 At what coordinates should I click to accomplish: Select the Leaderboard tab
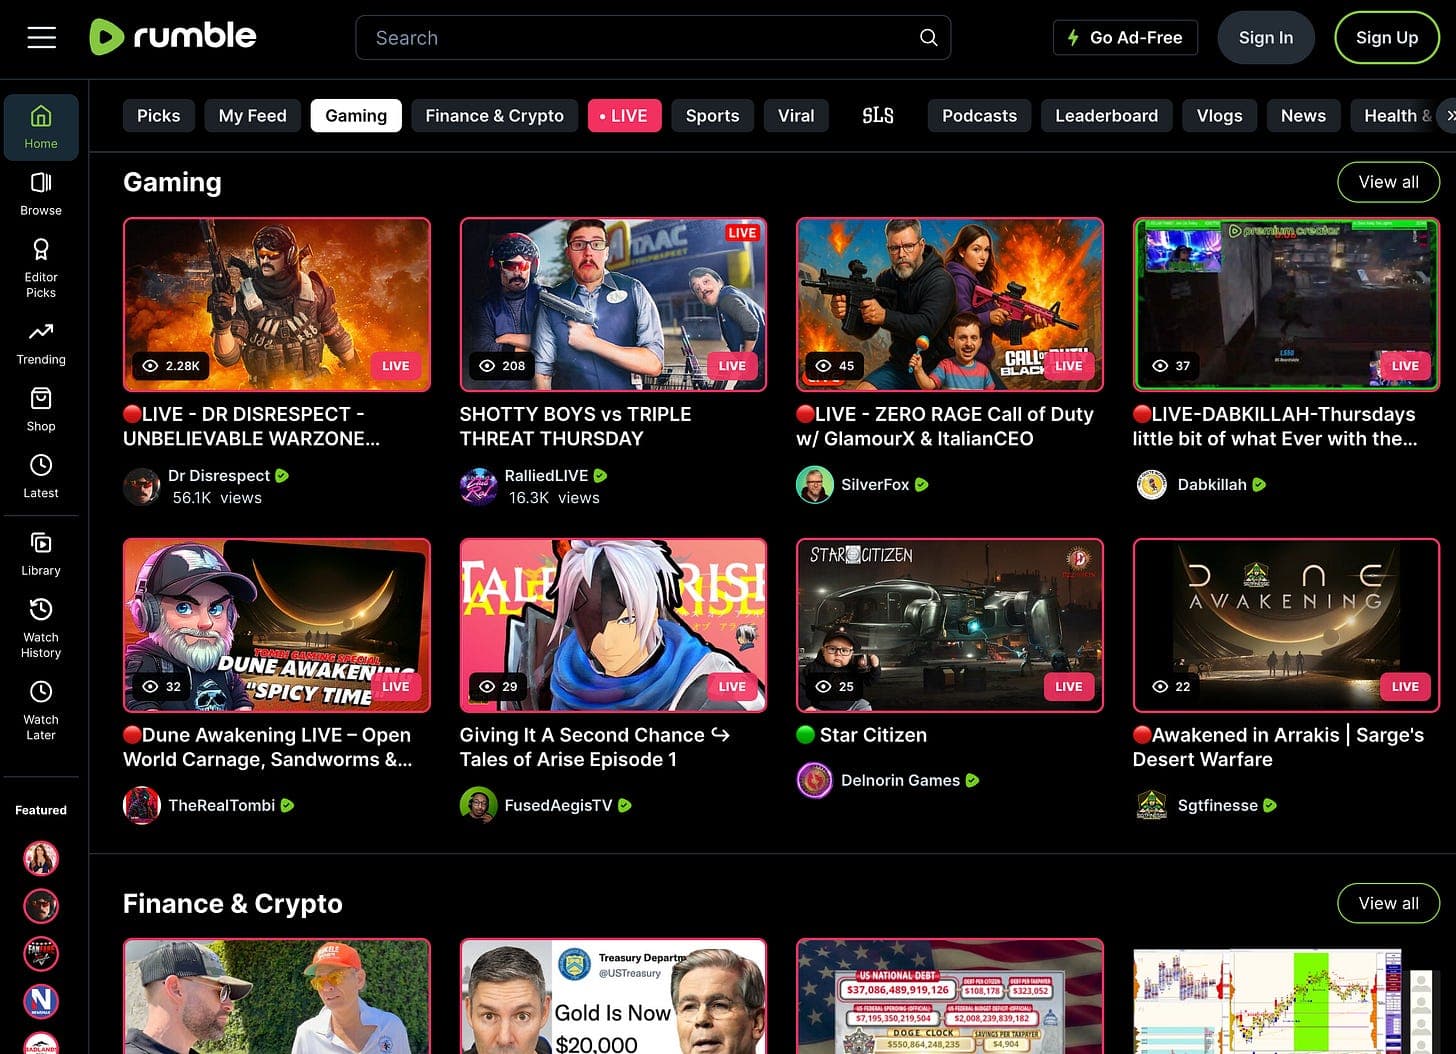pyautogui.click(x=1107, y=116)
